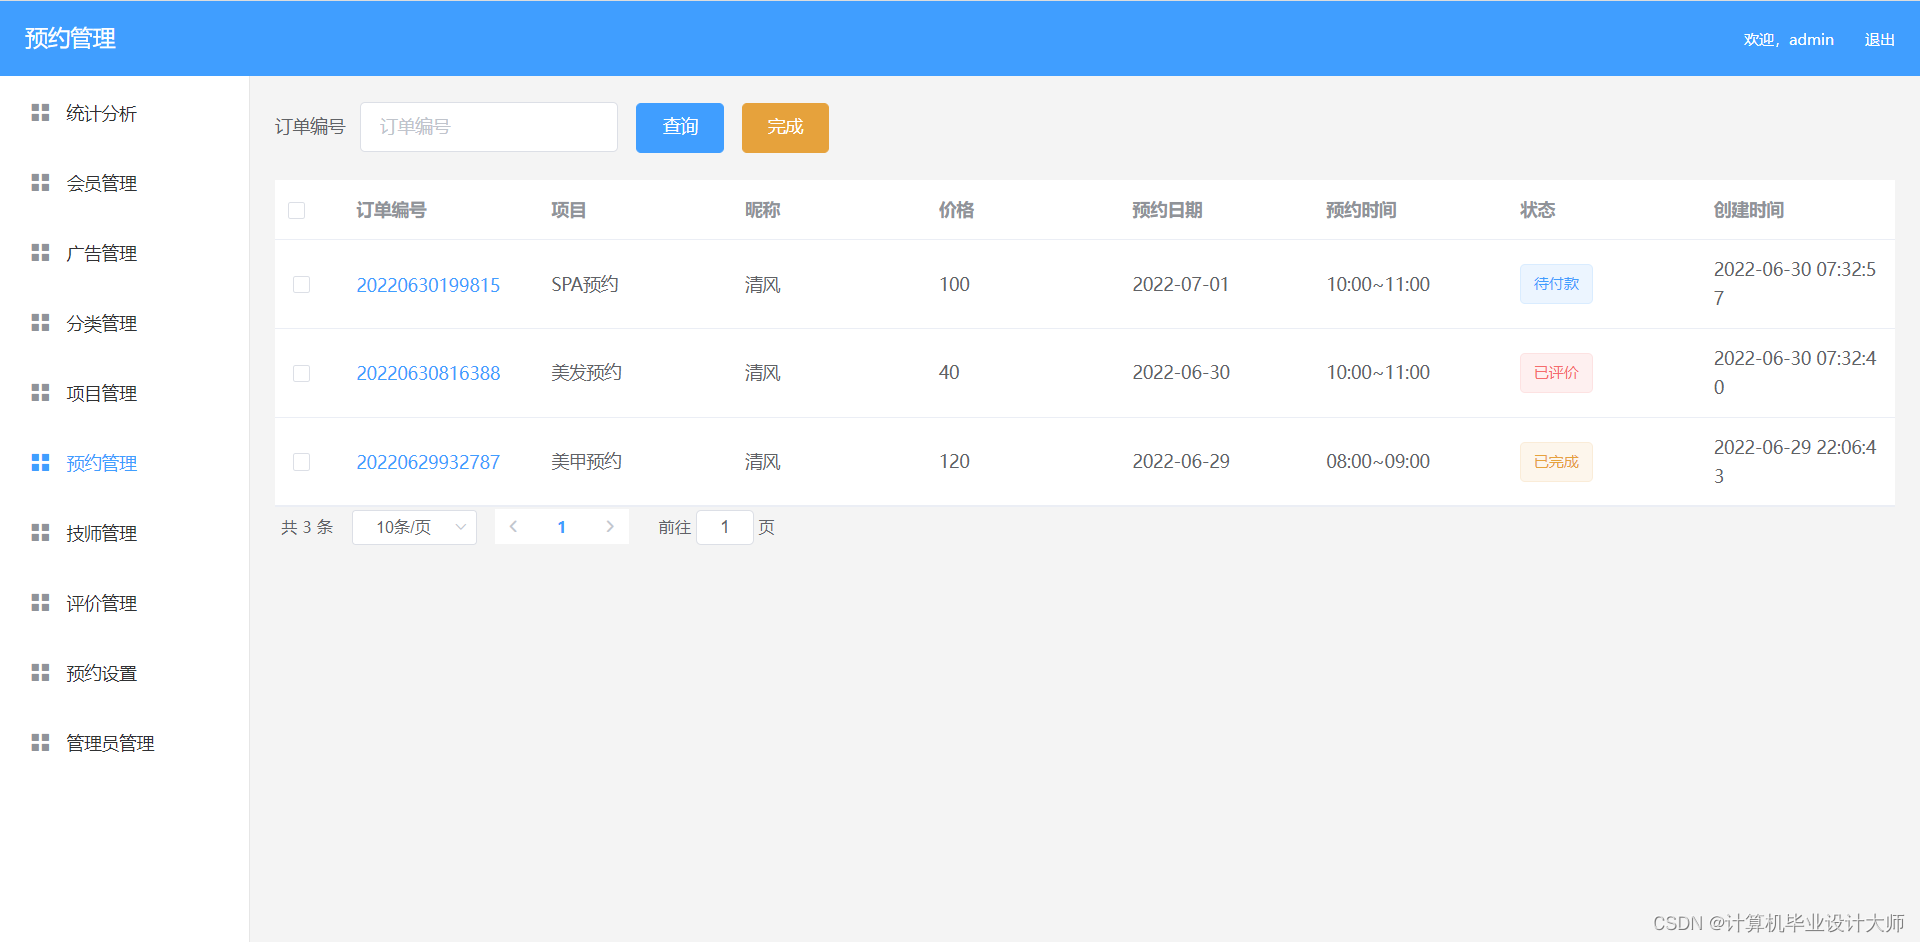
Task: Go to next page arrow
Action: (x=610, y=527)
